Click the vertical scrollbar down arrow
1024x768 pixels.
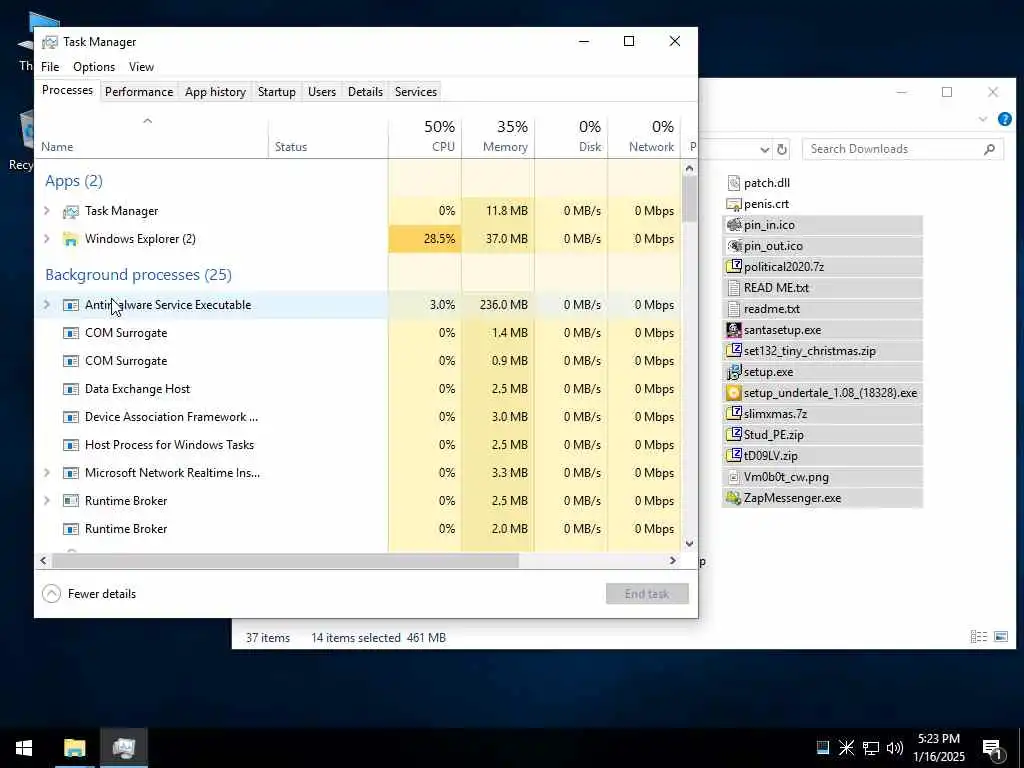pyautogui.click(x=689, y=543)
